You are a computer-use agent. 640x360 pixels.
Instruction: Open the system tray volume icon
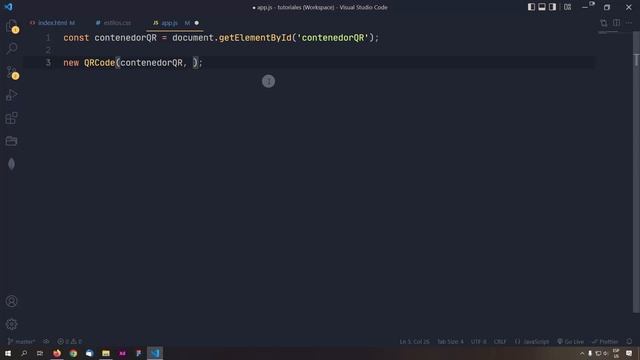[x=606, y=353]
